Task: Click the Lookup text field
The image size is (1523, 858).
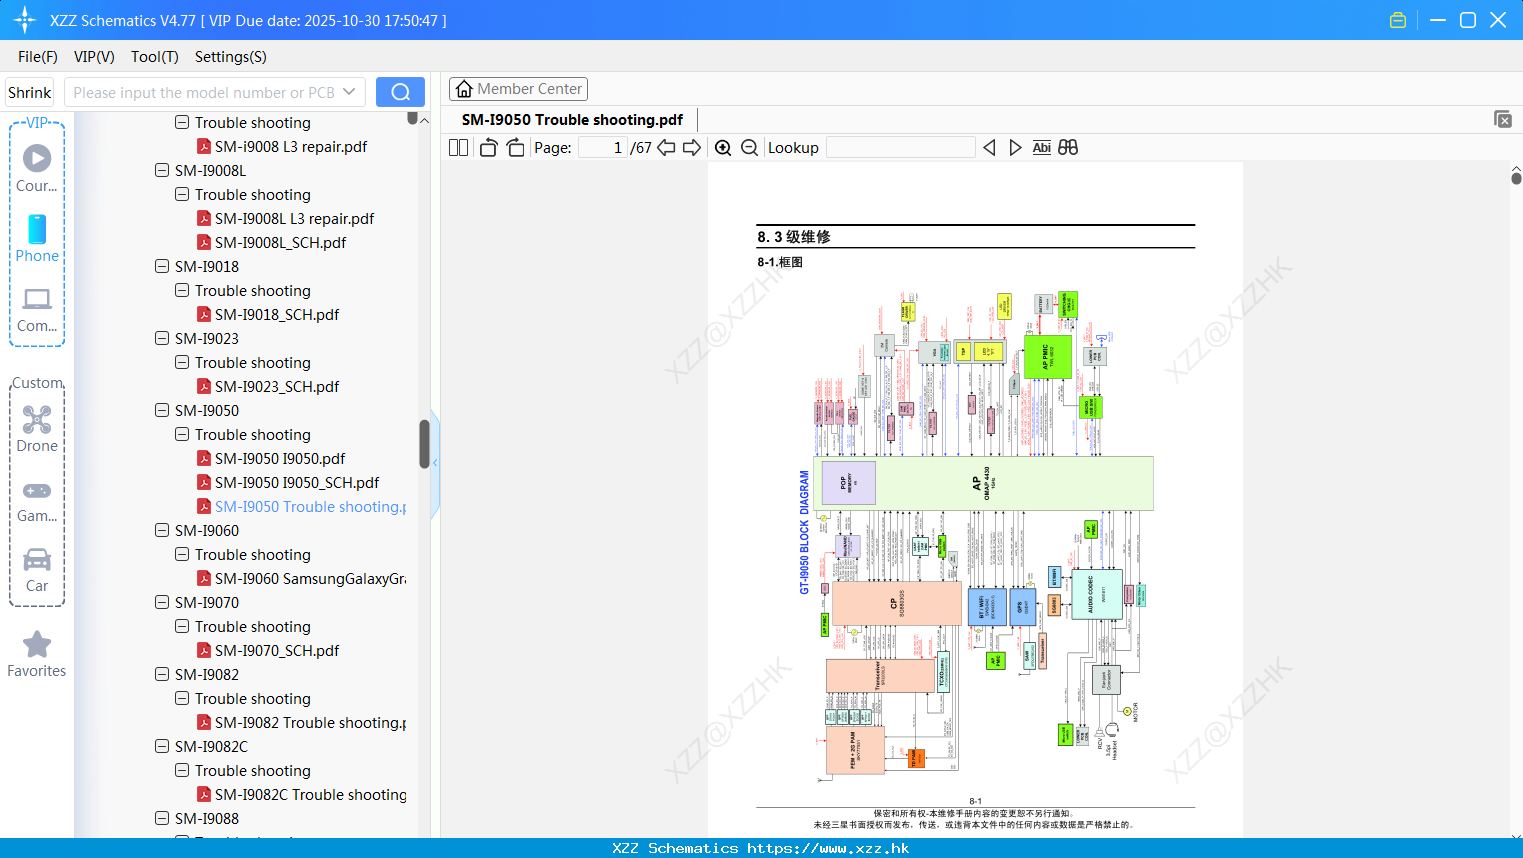Action: pyautogui.click(x=900, y=148)
